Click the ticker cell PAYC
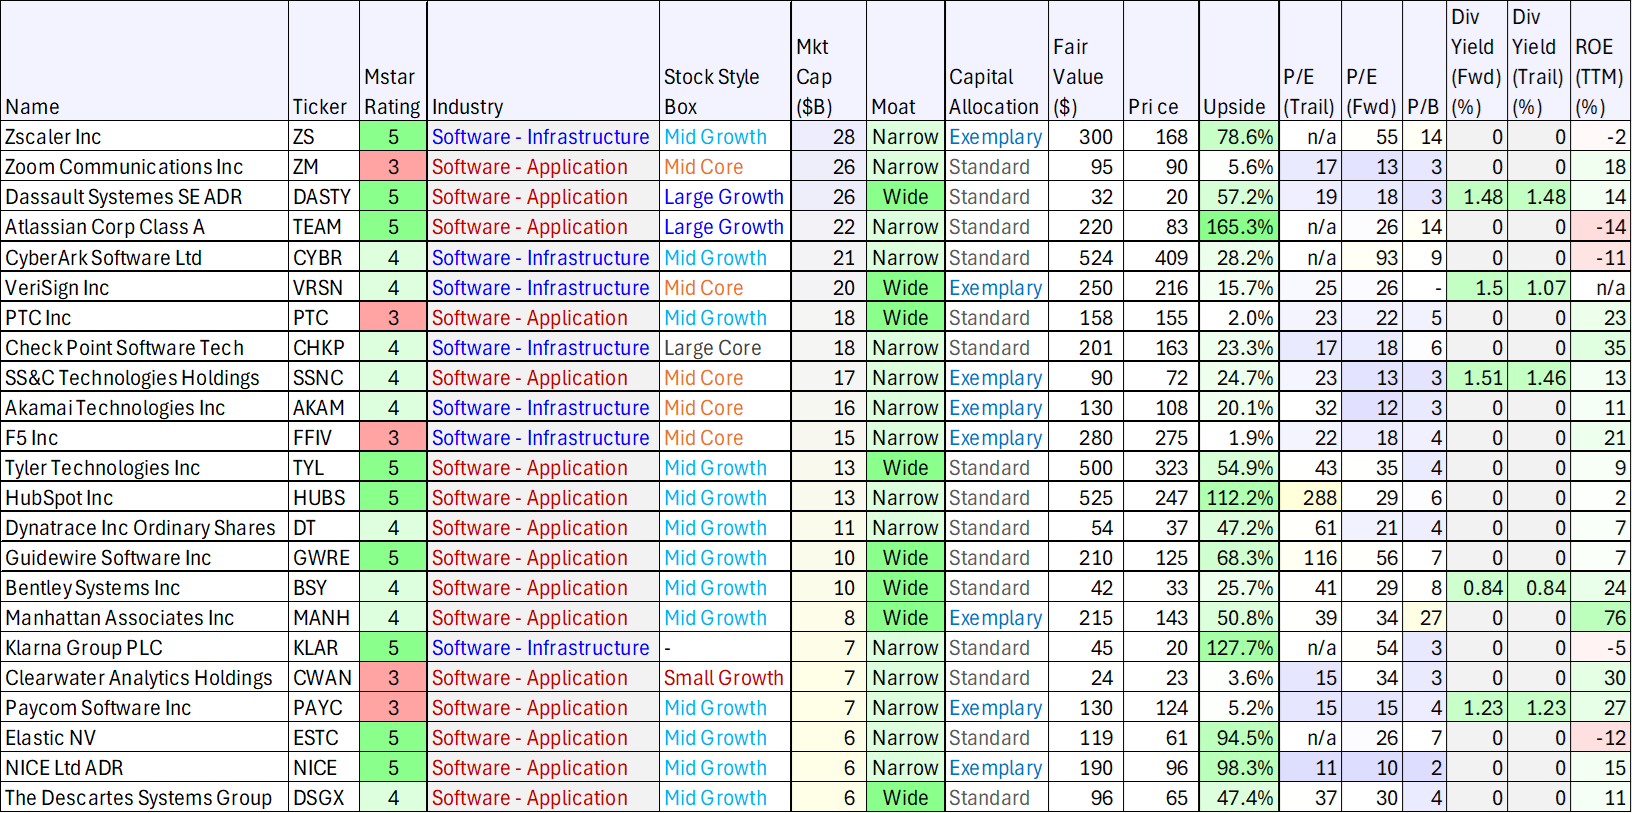 (x=323, y=707)
